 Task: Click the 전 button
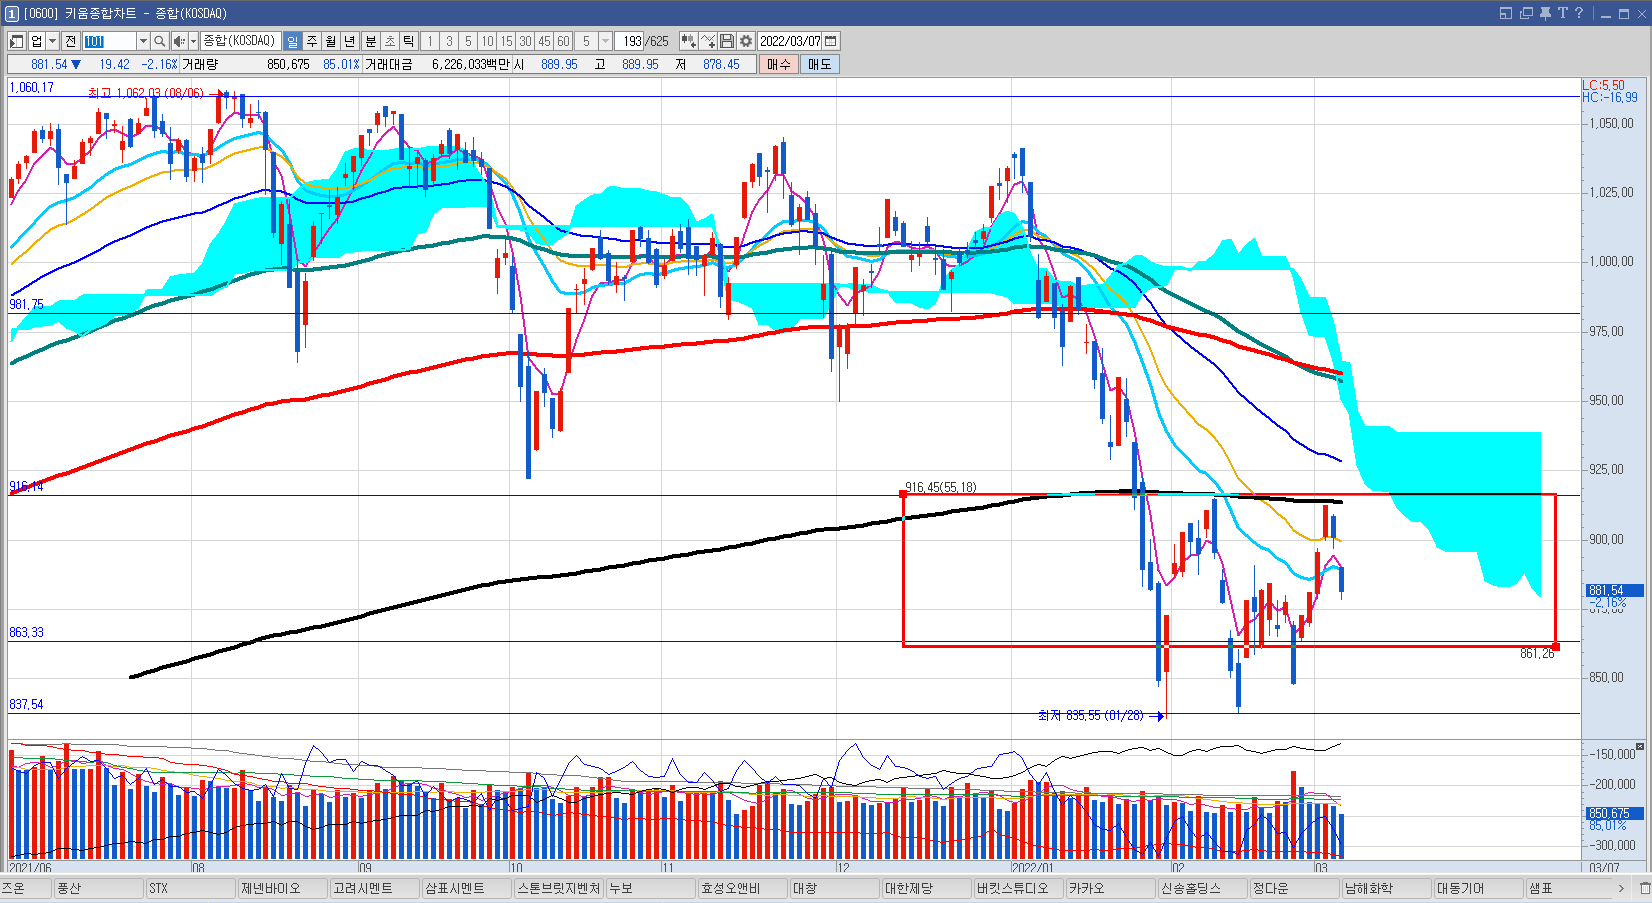point(70,41)
